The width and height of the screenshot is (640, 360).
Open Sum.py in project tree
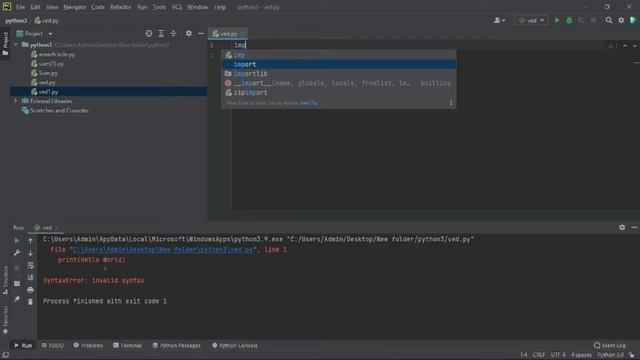pyautogui.click(x=48, y=73)
